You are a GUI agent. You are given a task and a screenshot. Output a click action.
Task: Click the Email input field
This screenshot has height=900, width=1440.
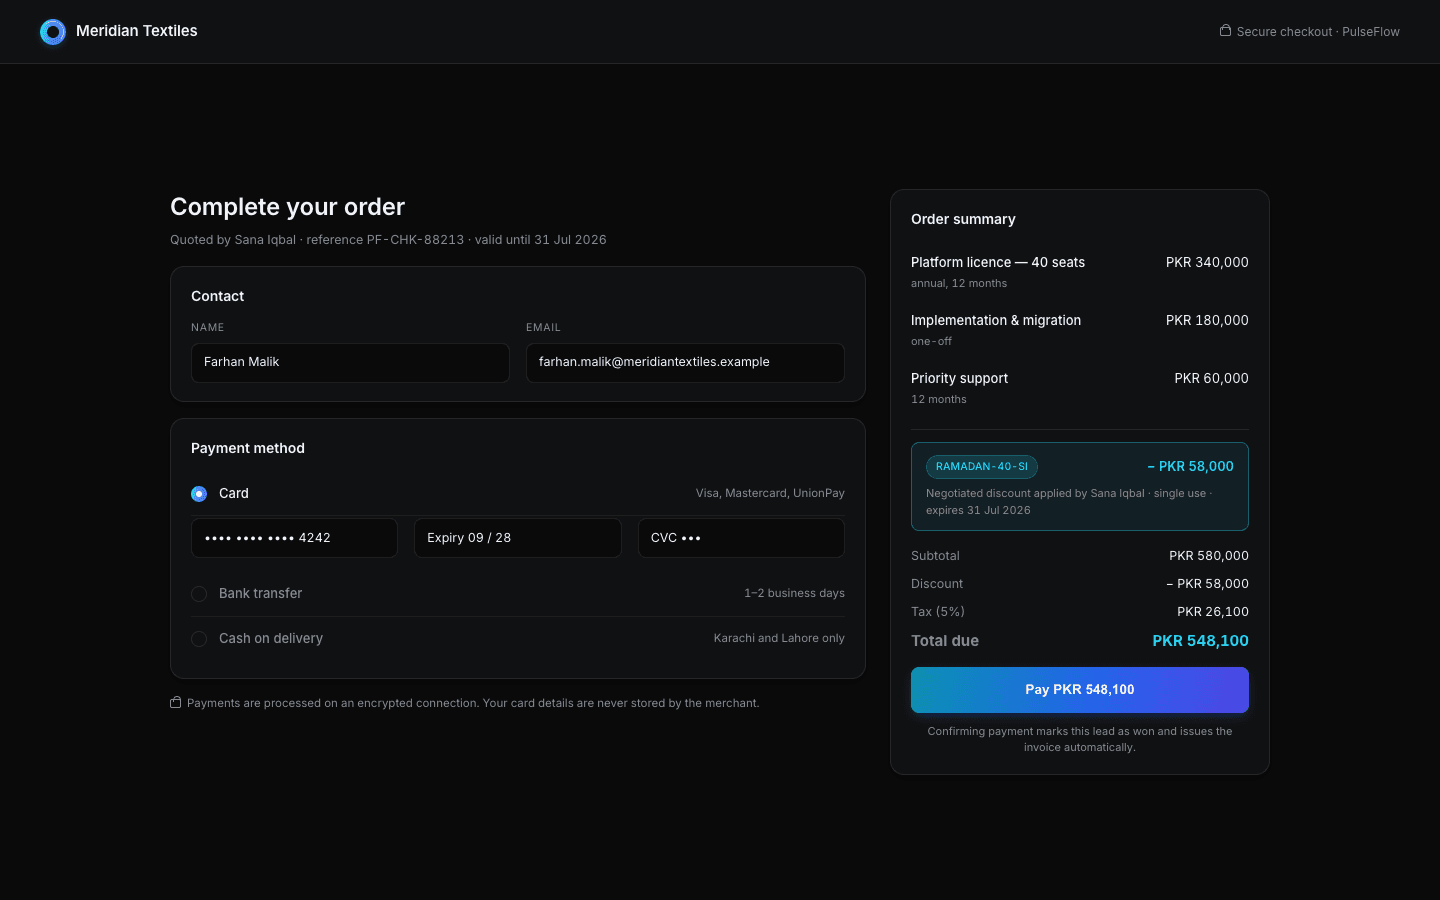(685, 363)
